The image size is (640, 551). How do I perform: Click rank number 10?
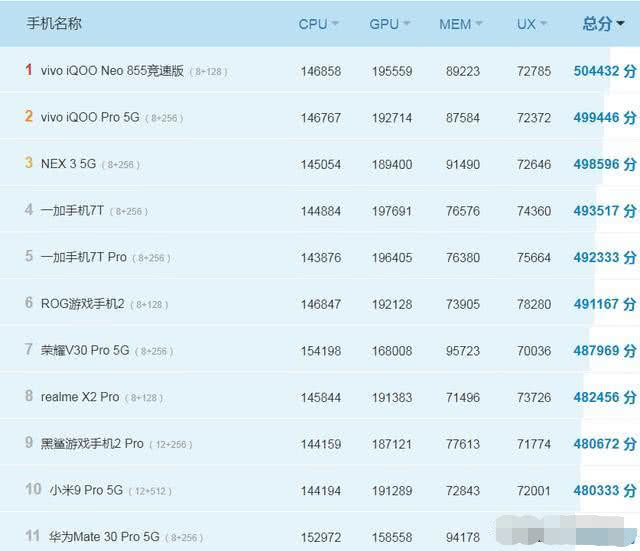coord(33,489)
